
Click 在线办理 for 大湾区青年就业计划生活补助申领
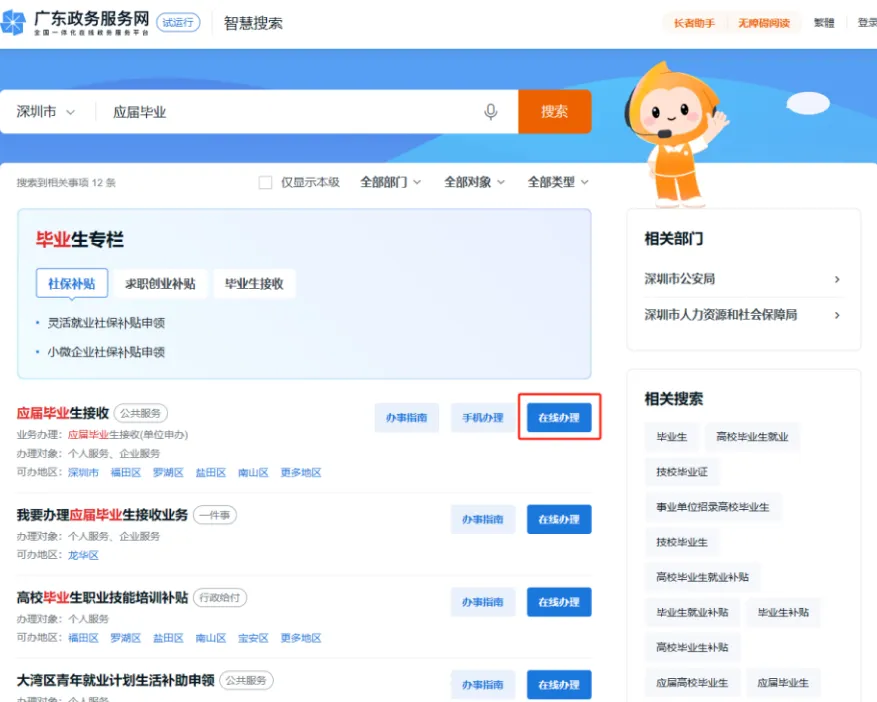click(559, 685)
